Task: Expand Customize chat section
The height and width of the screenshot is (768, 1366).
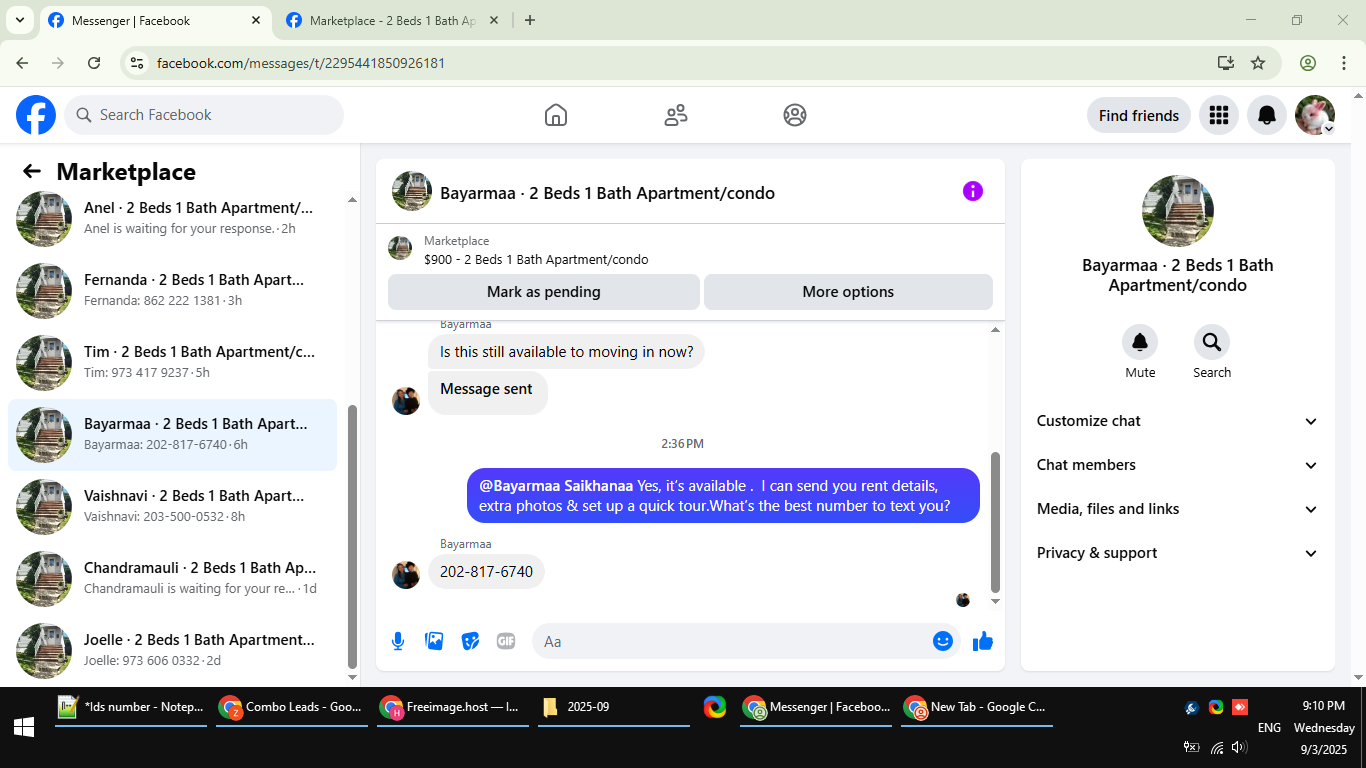Action: click(x=1178, y=421)
